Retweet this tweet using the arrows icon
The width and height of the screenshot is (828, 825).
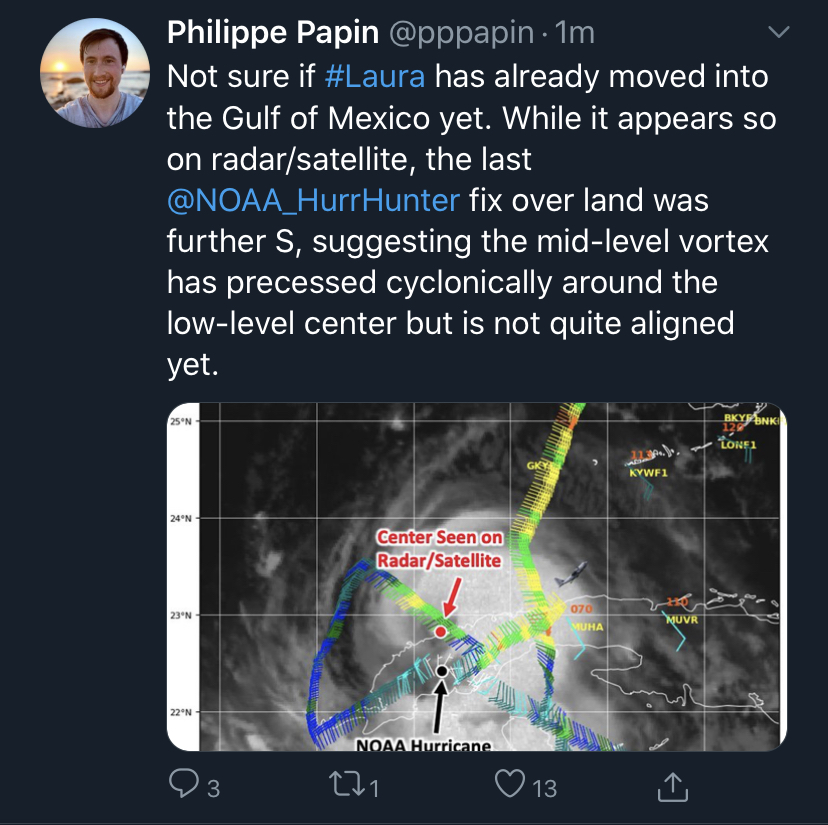(347, 785)
